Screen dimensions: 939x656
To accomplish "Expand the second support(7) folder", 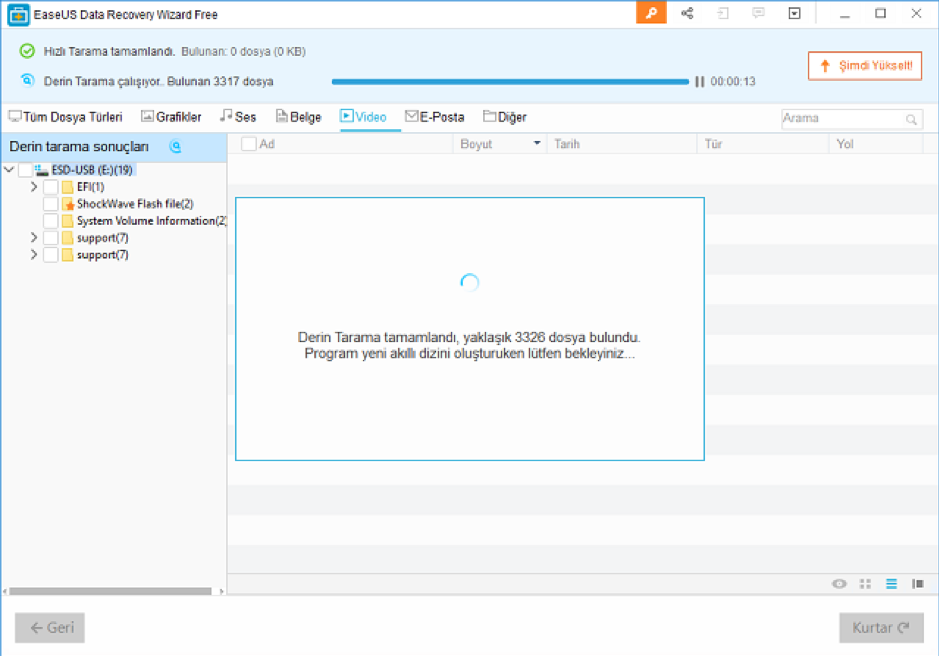I will click(34, 255).
